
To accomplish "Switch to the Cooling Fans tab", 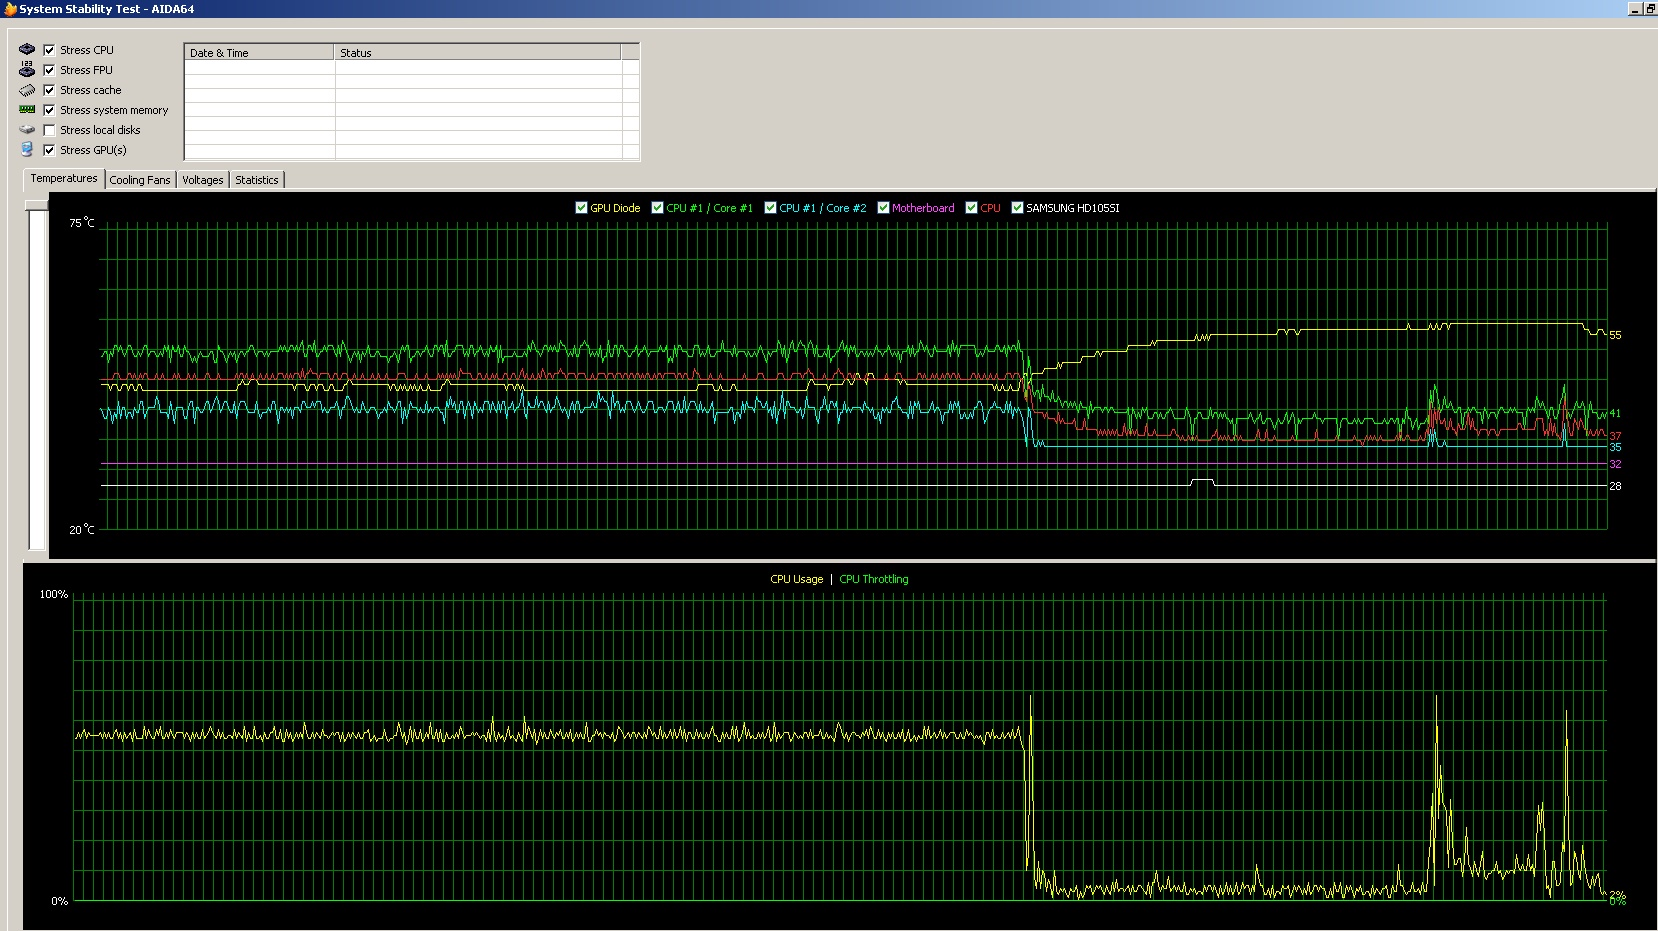I will pos(140,180).
